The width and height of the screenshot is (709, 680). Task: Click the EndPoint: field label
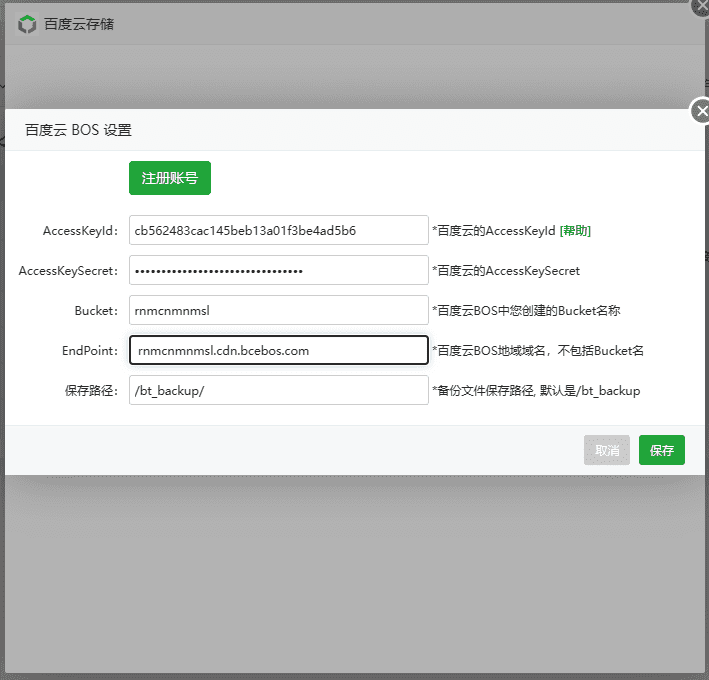pos(90,350)
